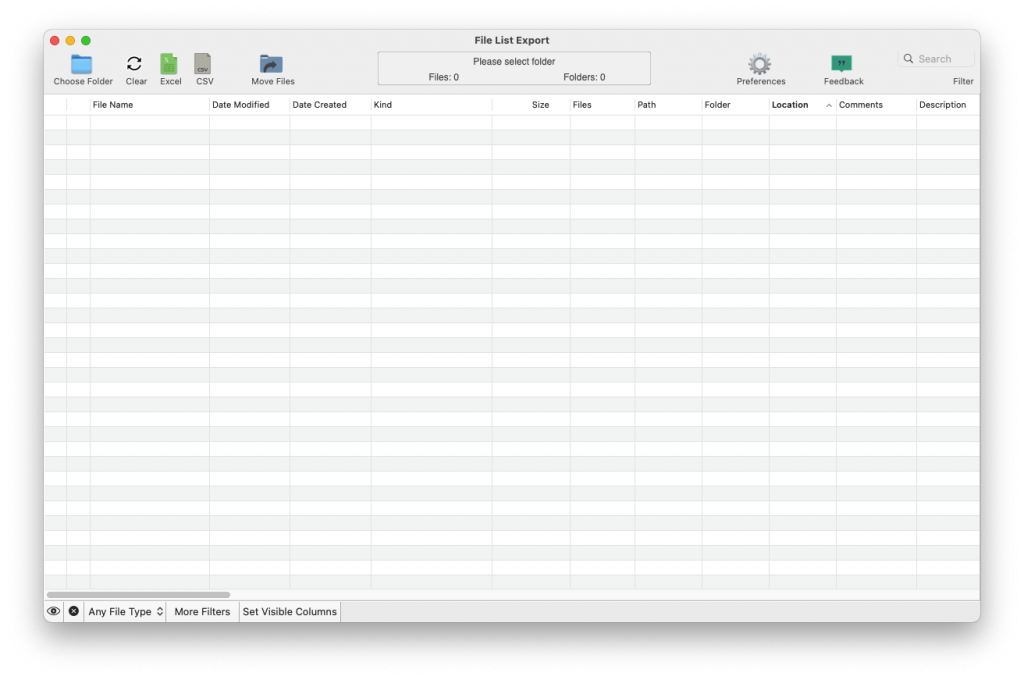
Task: Sort by Kind column header
Action: point(431,105)
